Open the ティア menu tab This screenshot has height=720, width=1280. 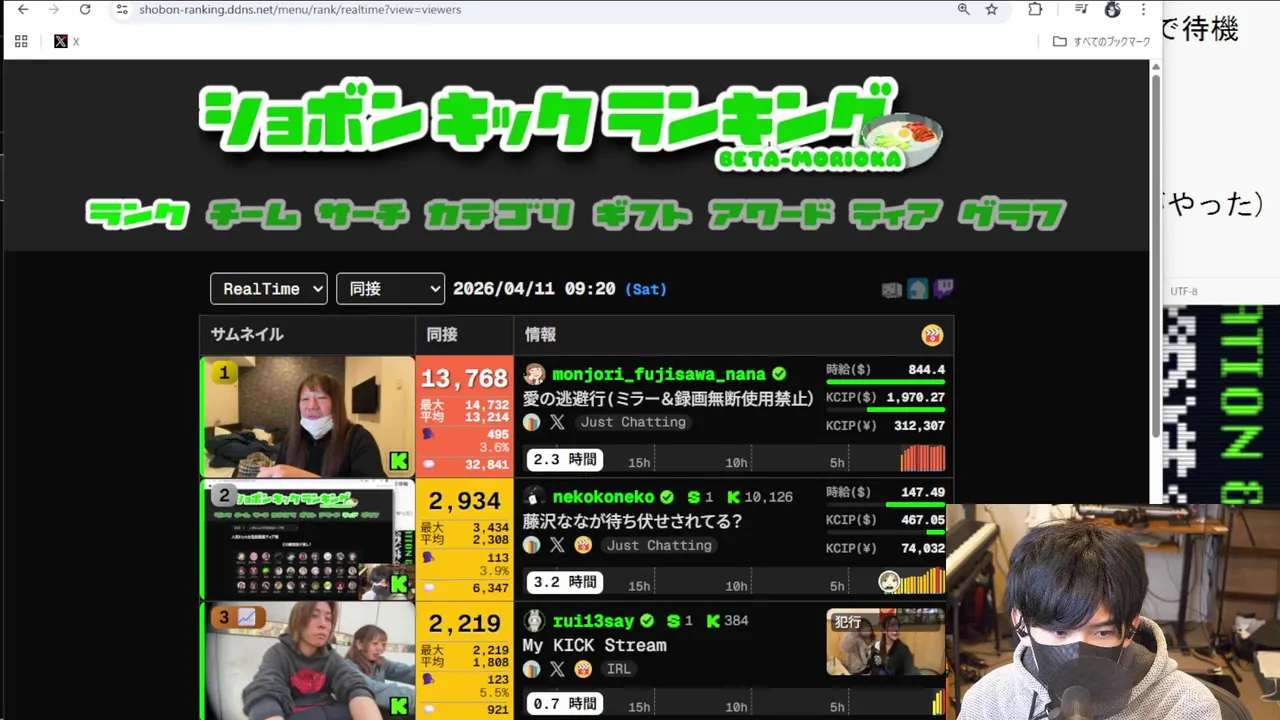pyautogui.click(x=896, y=214)
